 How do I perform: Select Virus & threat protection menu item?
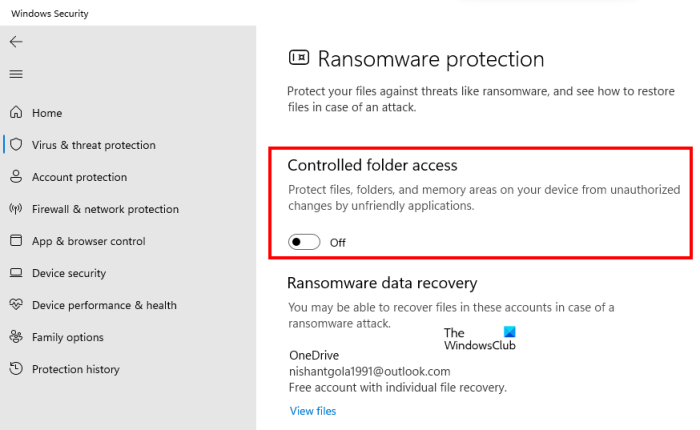coord(94,145)
